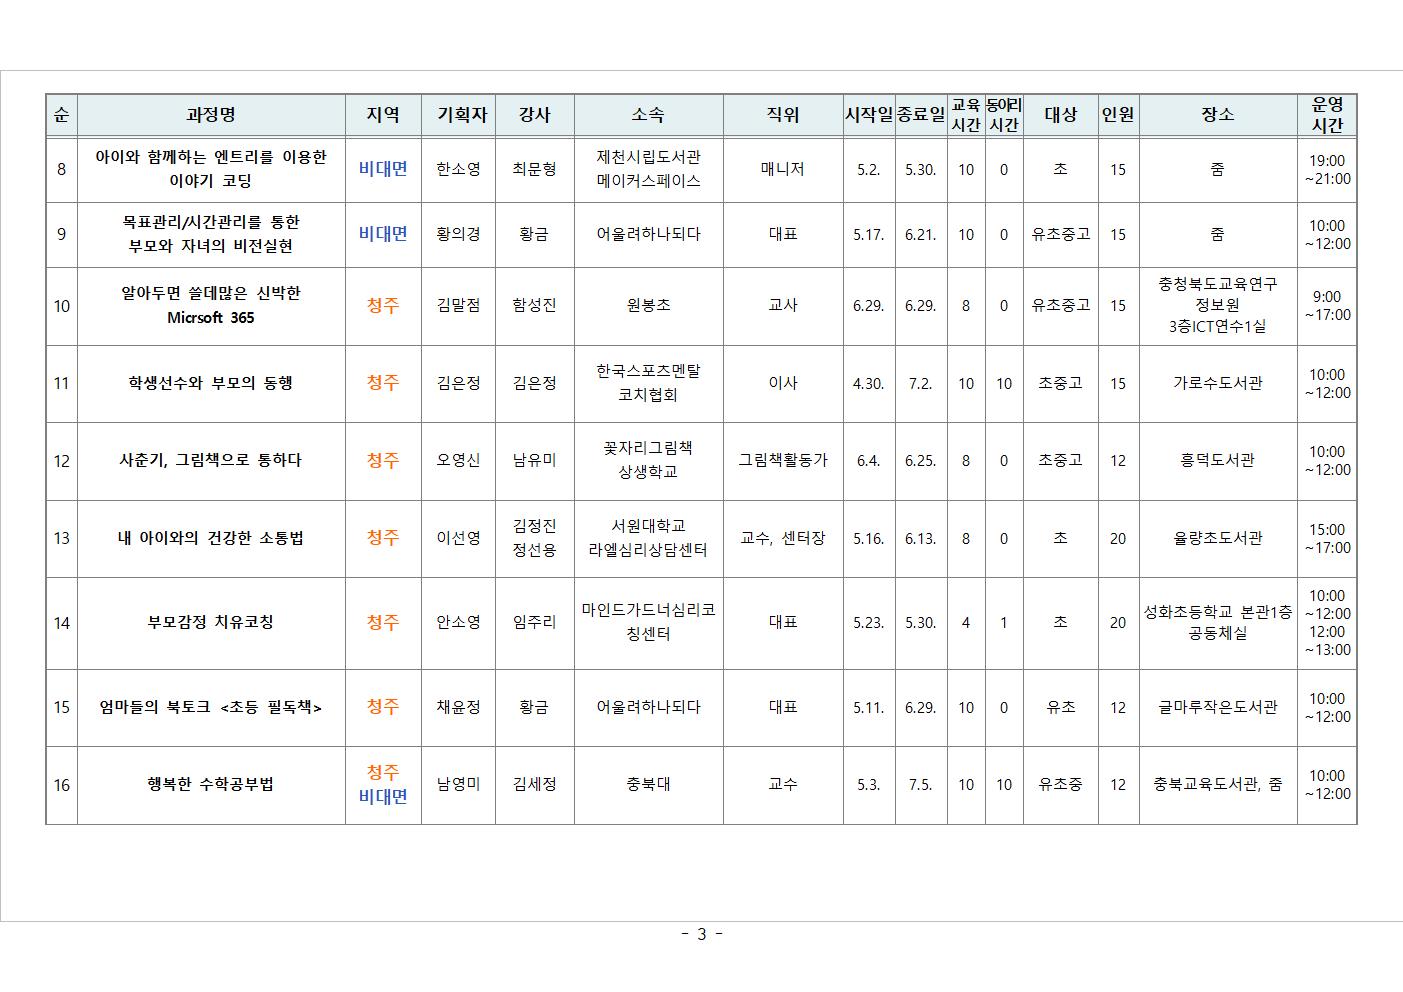This screenshot has height=992, width=1403.
Task: Click the 지역 column header
Action: pos(383,115)
